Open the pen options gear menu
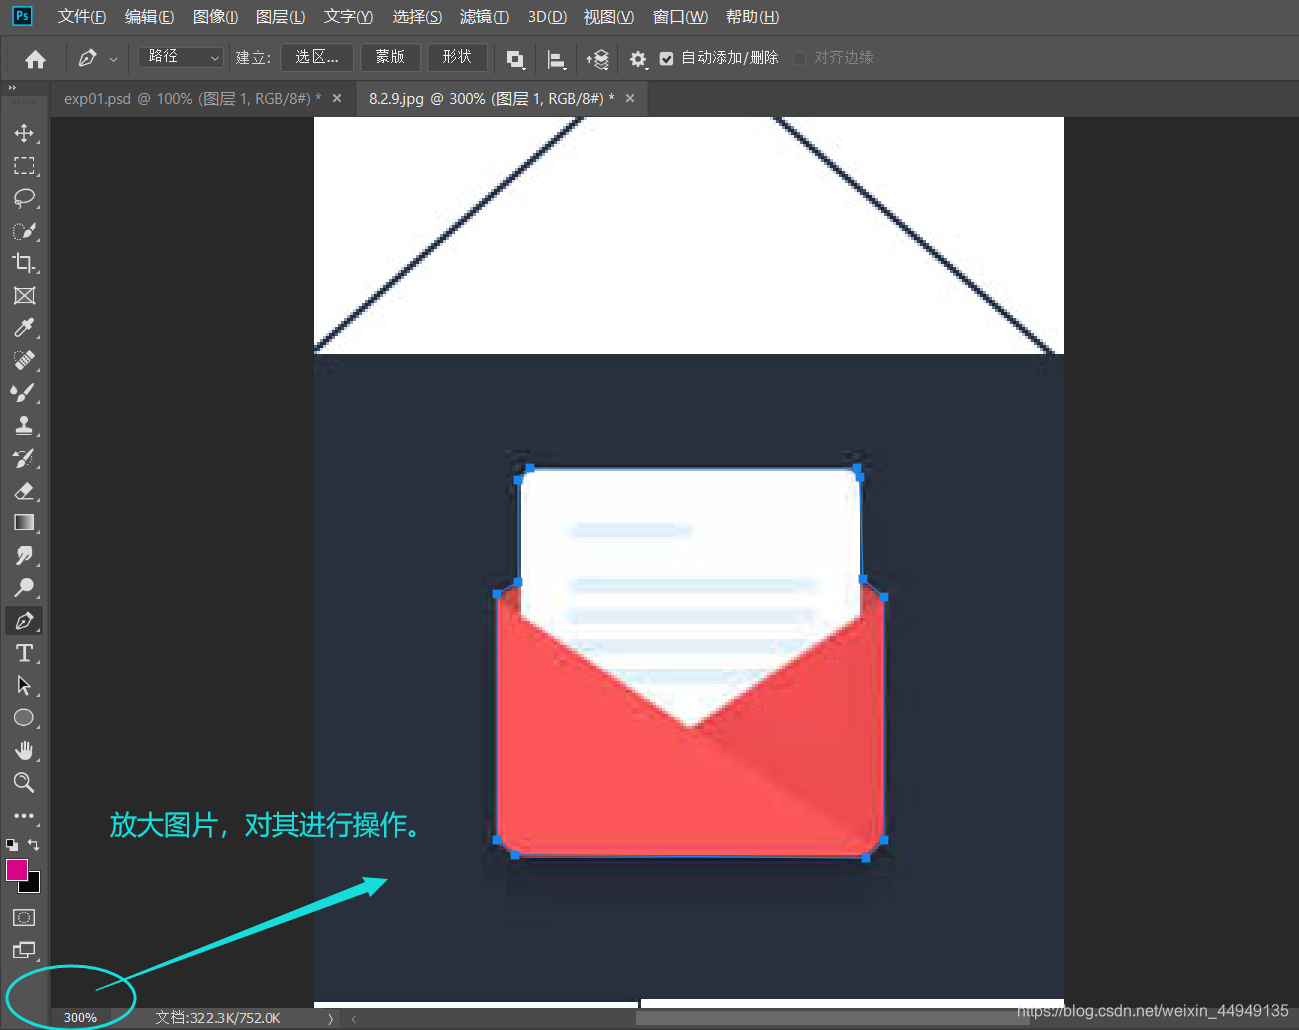The image size is (1299, 1030). tap(638, 59)
